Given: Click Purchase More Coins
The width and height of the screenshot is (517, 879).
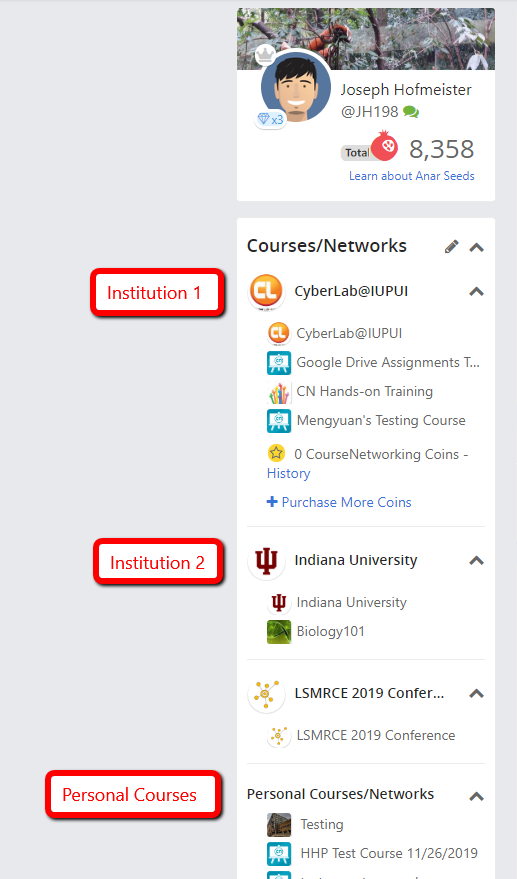Looking at the screenshot, I should 339,502.
